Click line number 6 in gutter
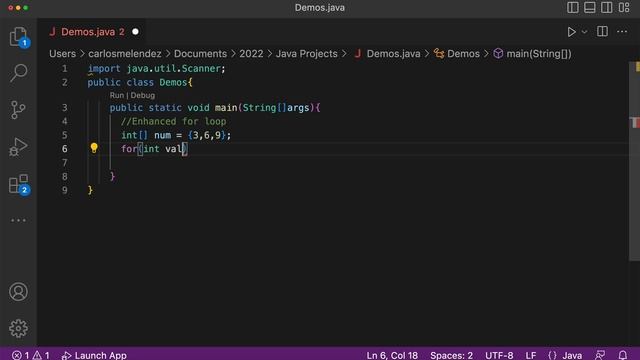640x360 pixels. tap(64, 149)
